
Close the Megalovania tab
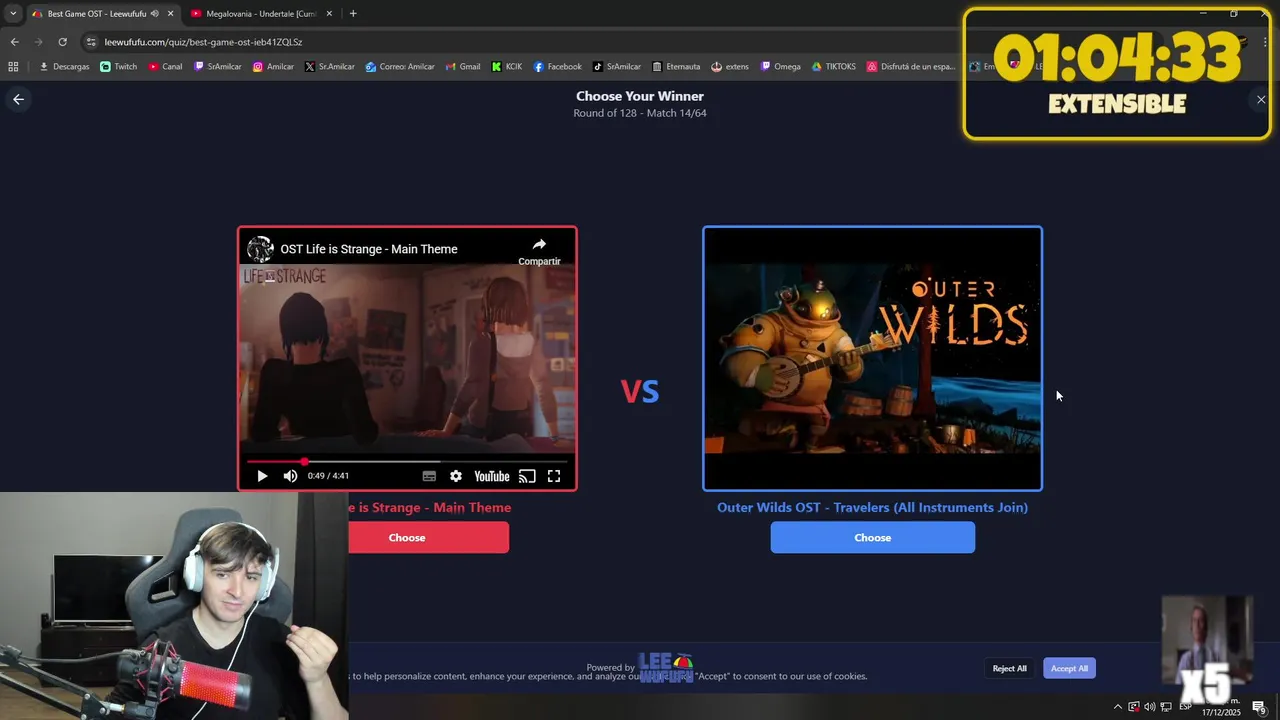tap(327, 14)
